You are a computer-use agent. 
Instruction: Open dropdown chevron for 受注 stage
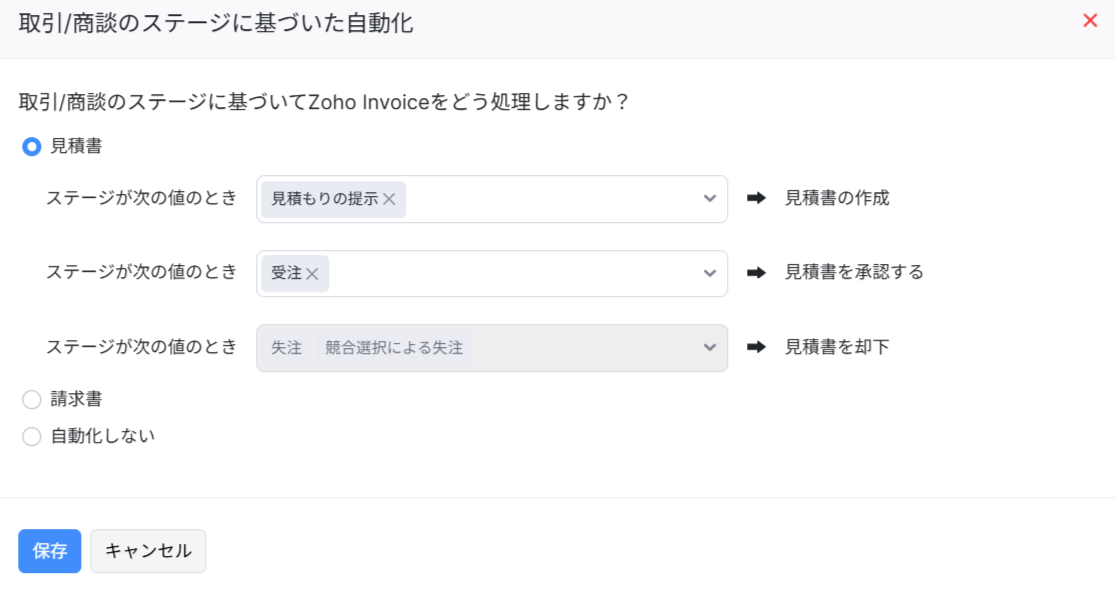point(709,272)
